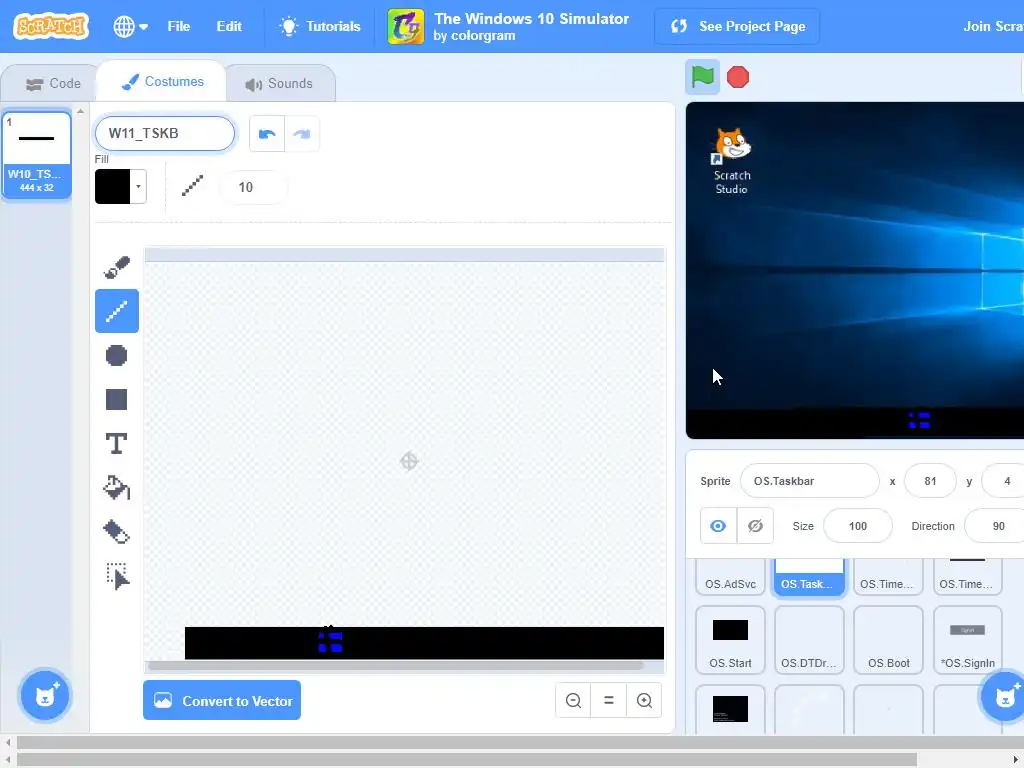Click the sprite x position field

click(930, 481)
